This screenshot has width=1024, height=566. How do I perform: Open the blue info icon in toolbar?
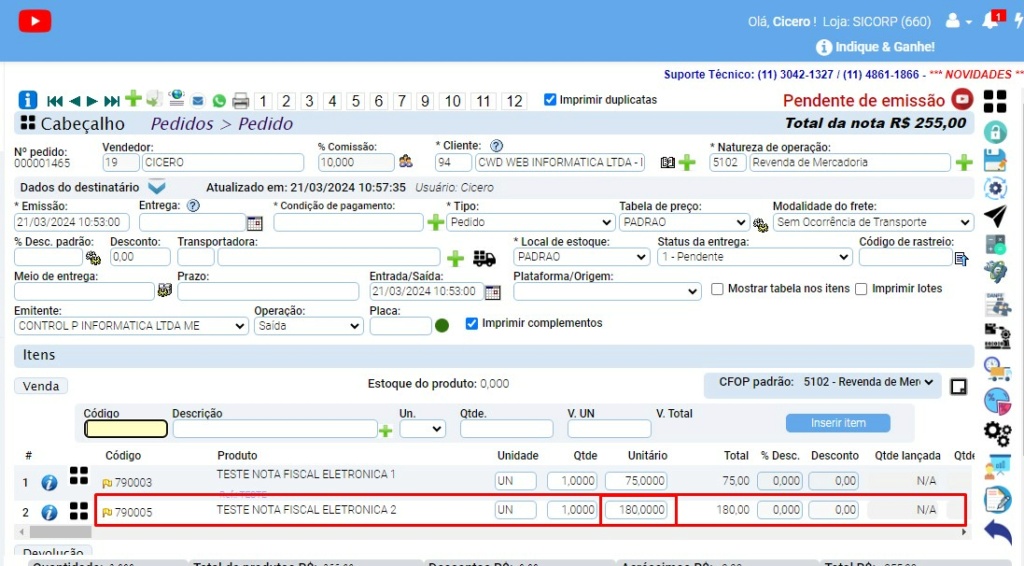coord(27,100)
